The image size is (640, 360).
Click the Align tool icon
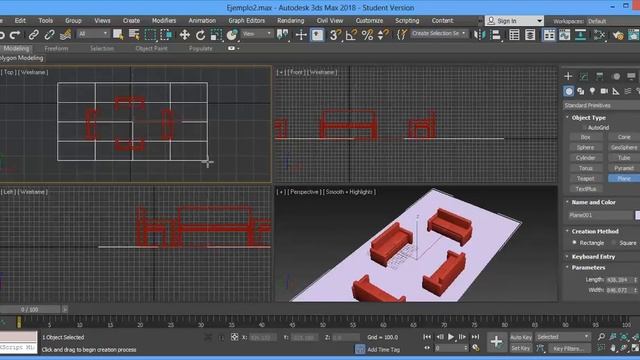[x=496, y=35]
